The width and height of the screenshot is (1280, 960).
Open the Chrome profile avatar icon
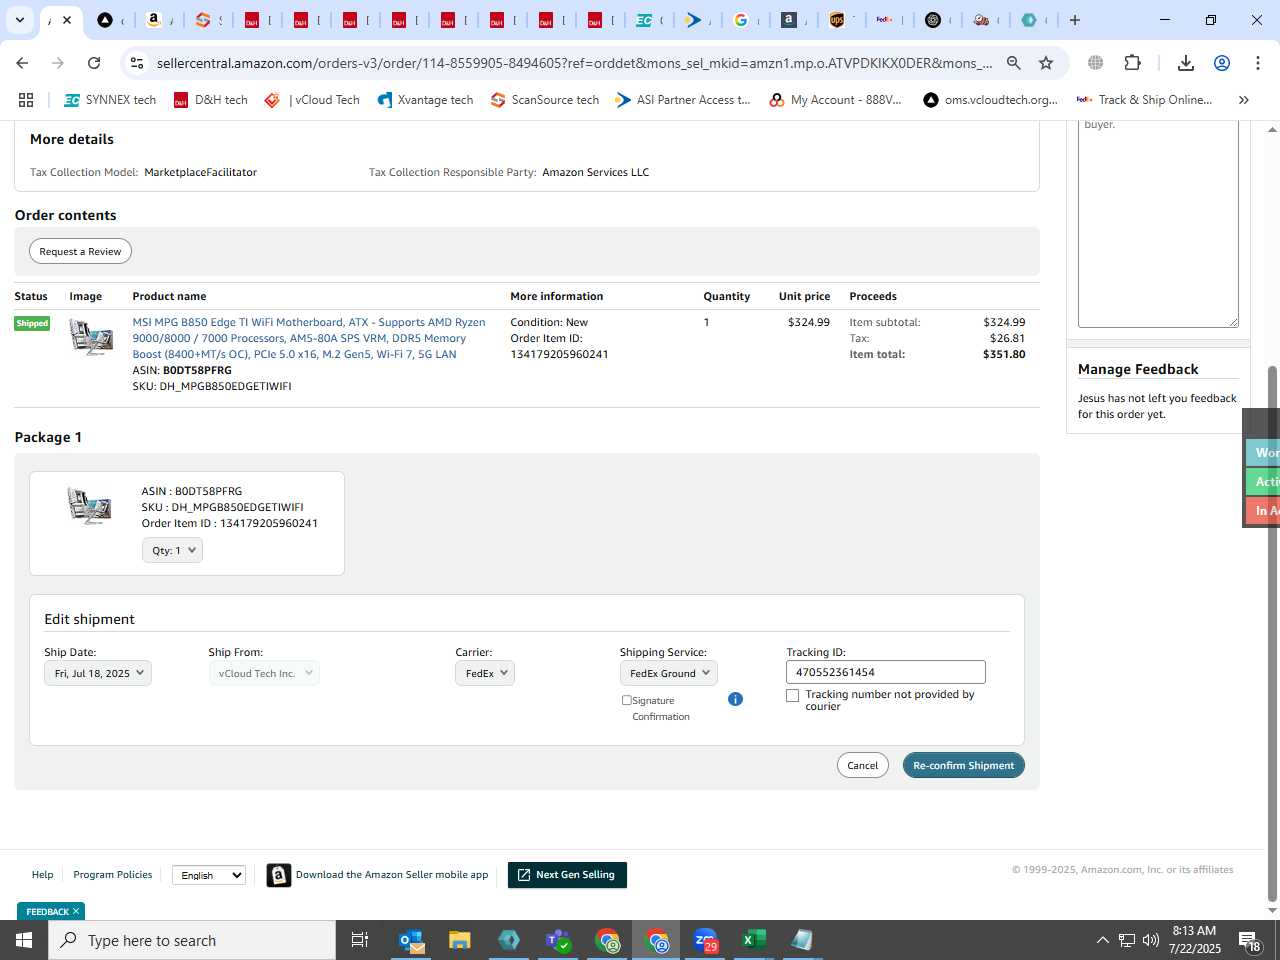click(1222, 63)
